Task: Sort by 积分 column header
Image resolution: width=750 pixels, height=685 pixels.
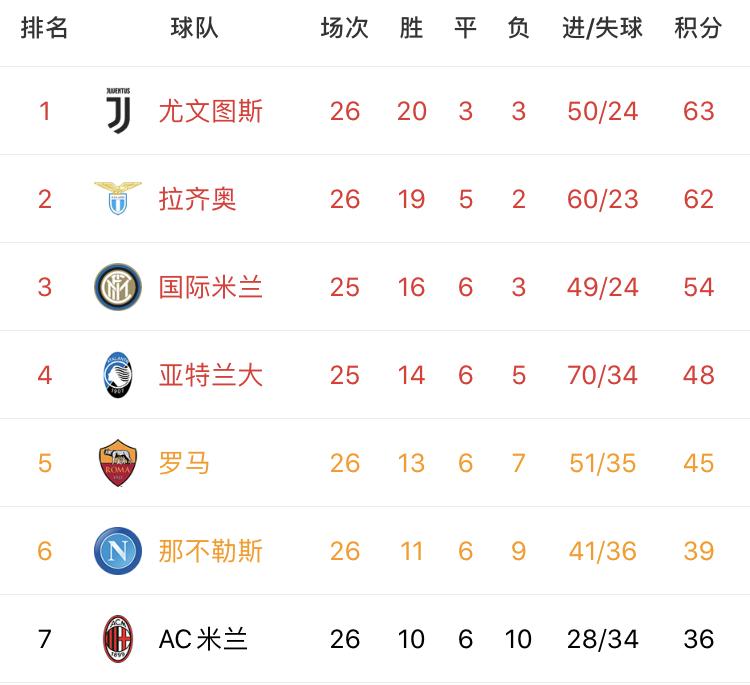Action: (698, 28)
